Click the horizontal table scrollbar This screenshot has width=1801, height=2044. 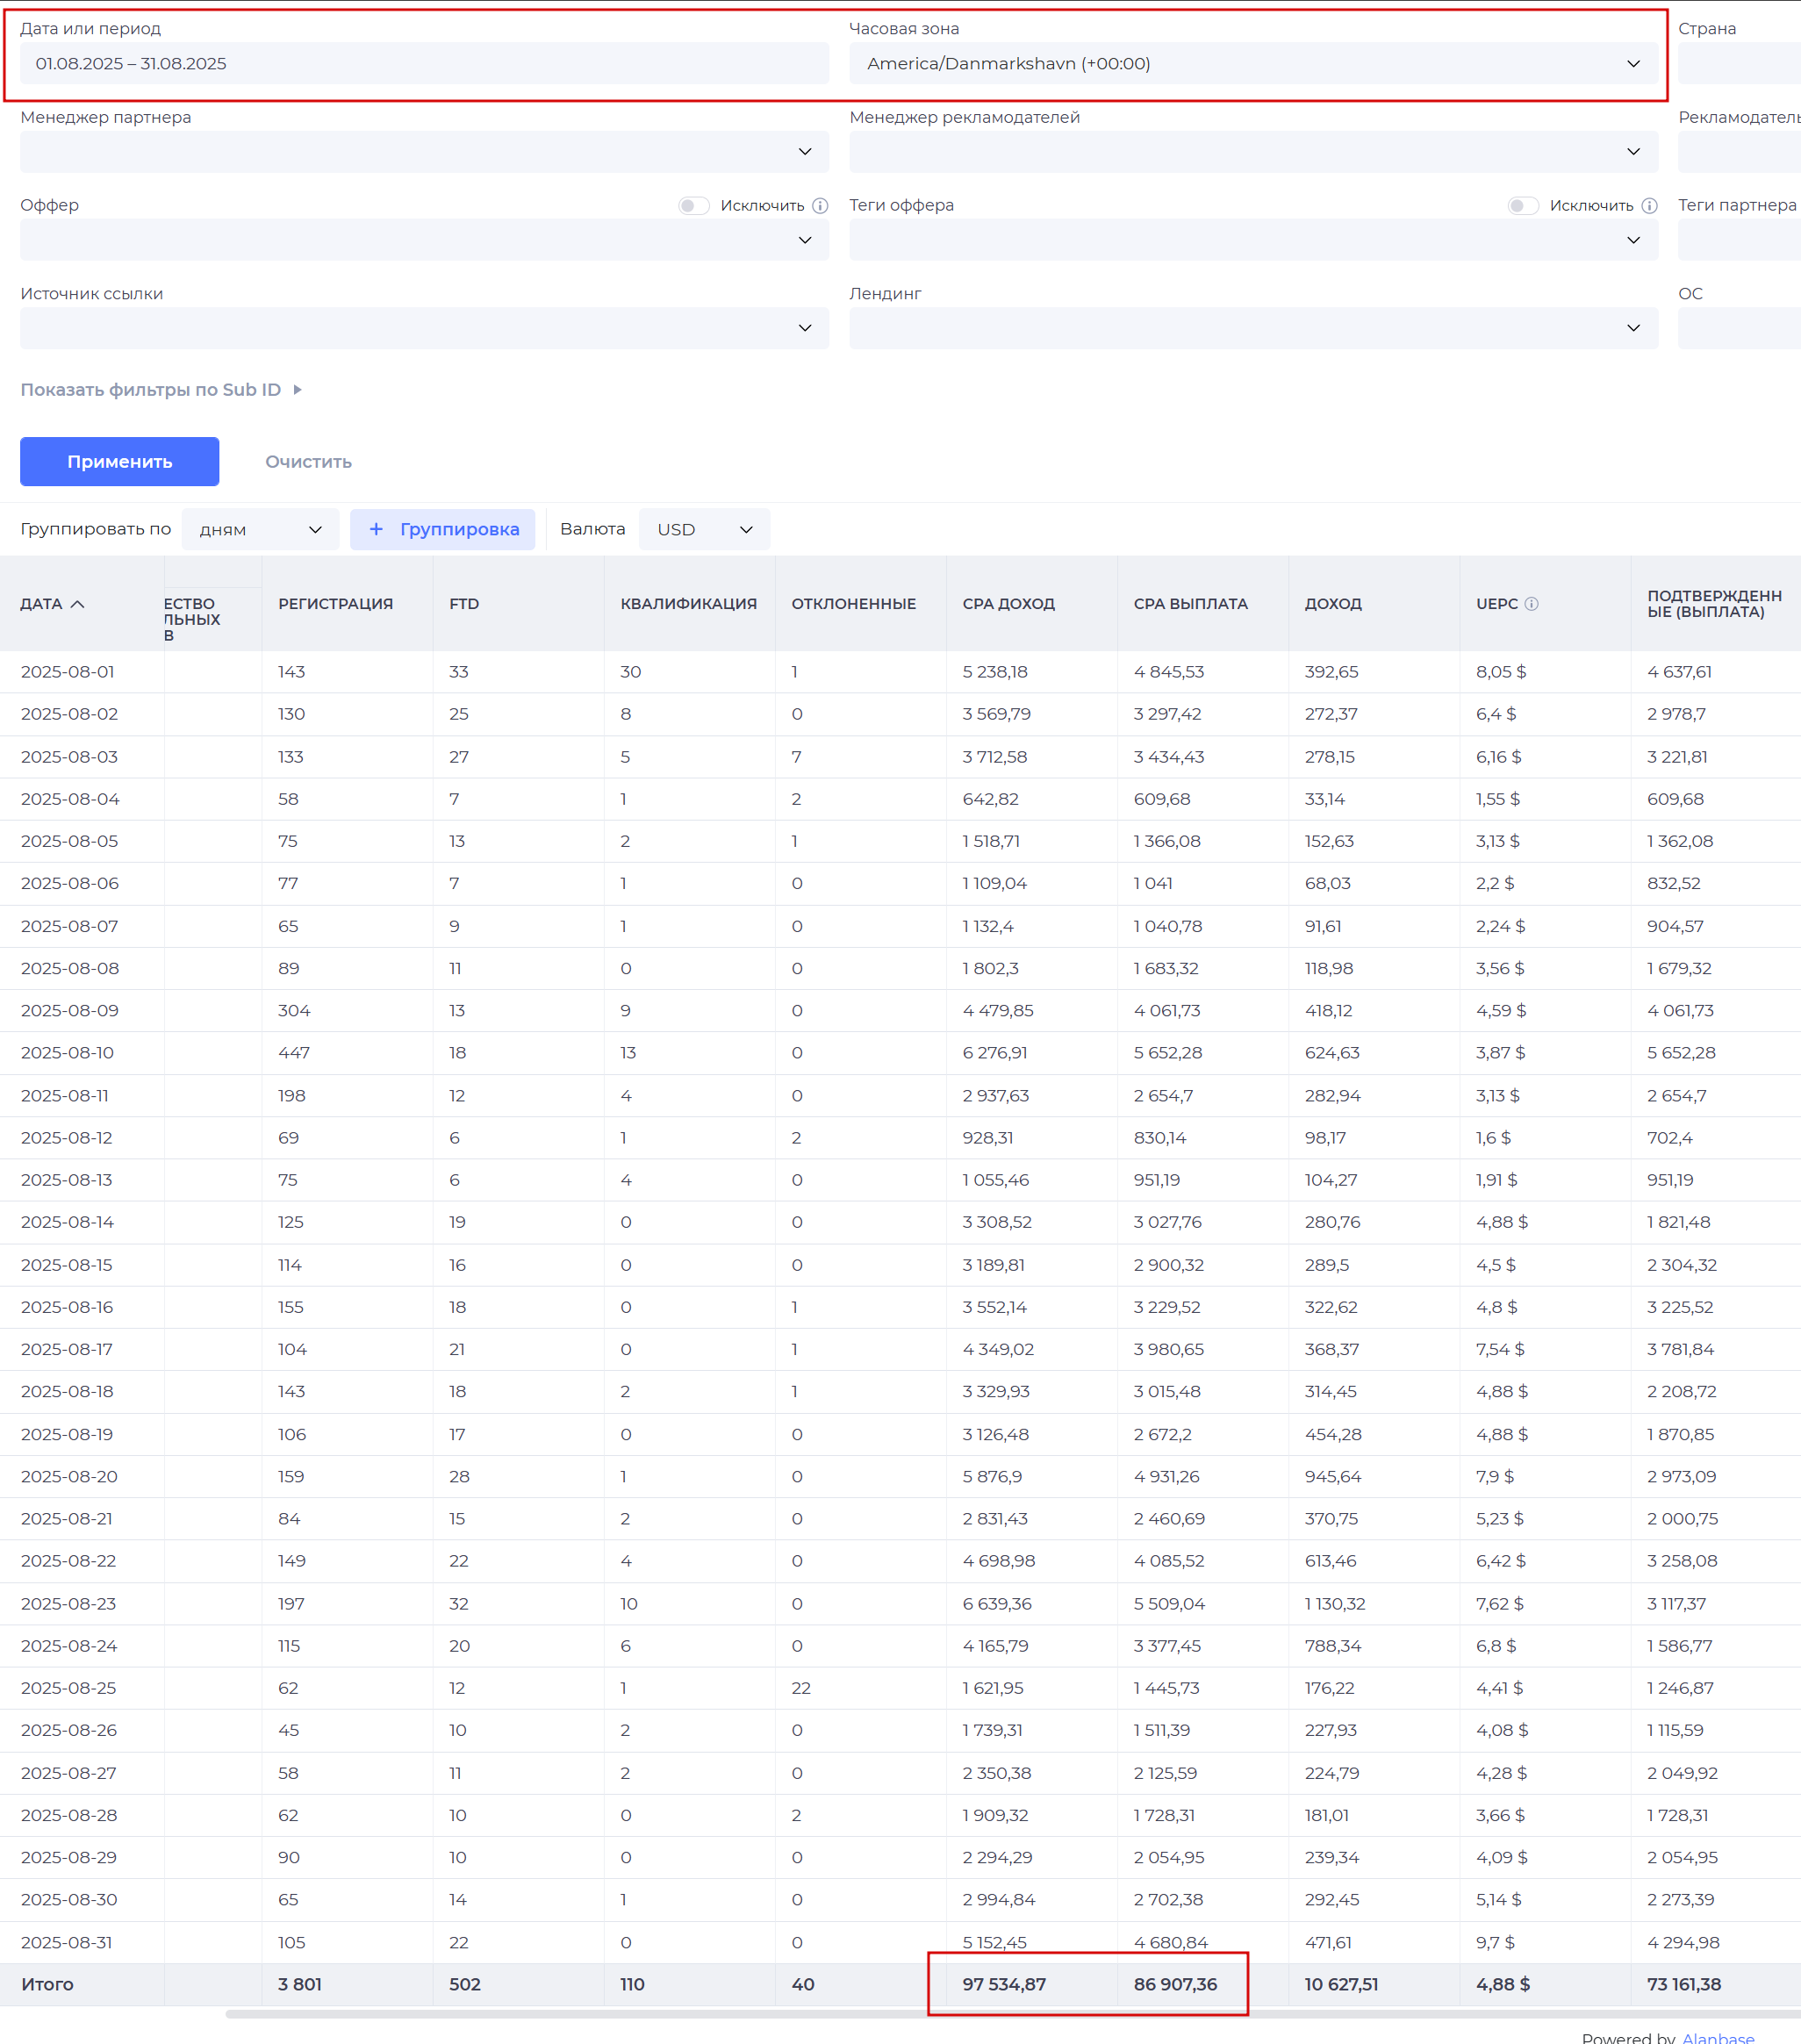click(1000, 2014)
